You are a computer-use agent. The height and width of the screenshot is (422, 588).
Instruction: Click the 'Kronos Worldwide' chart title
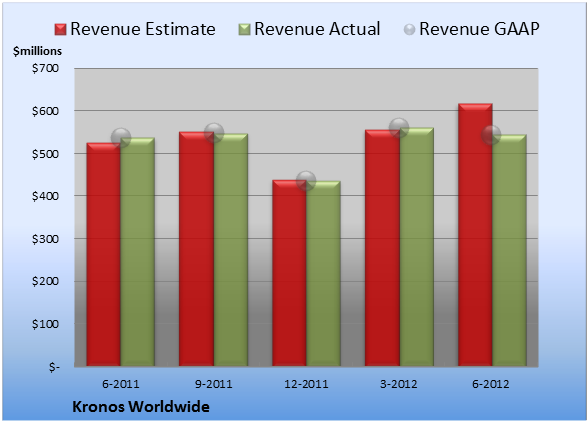click(x=141, y=407)
